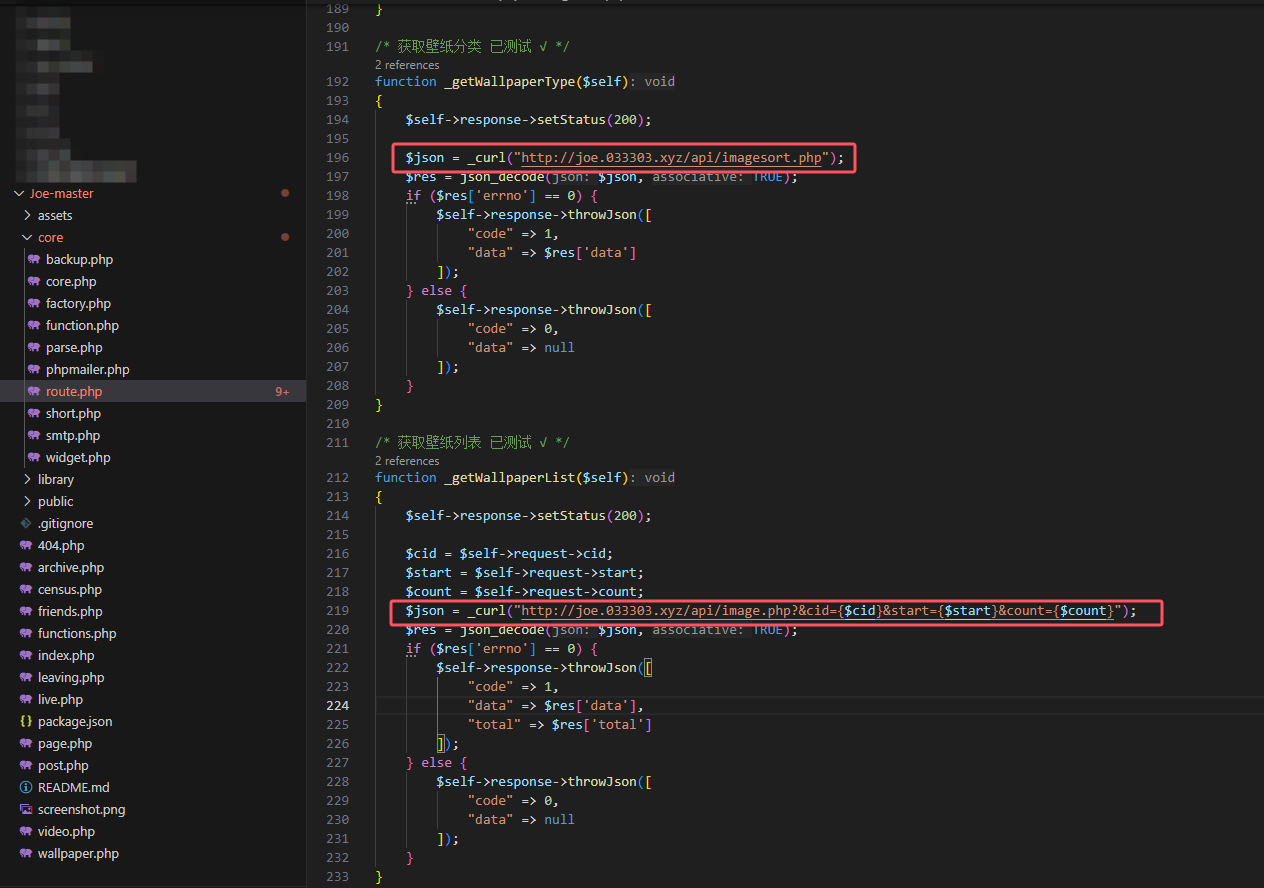
Task: Open archive.php in the explorer
Action: tap(71, 567)
